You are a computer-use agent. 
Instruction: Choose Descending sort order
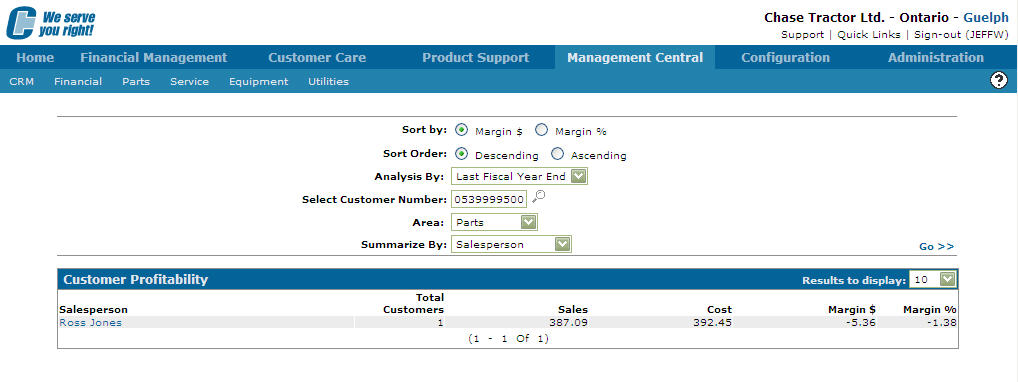coord(461,155)
